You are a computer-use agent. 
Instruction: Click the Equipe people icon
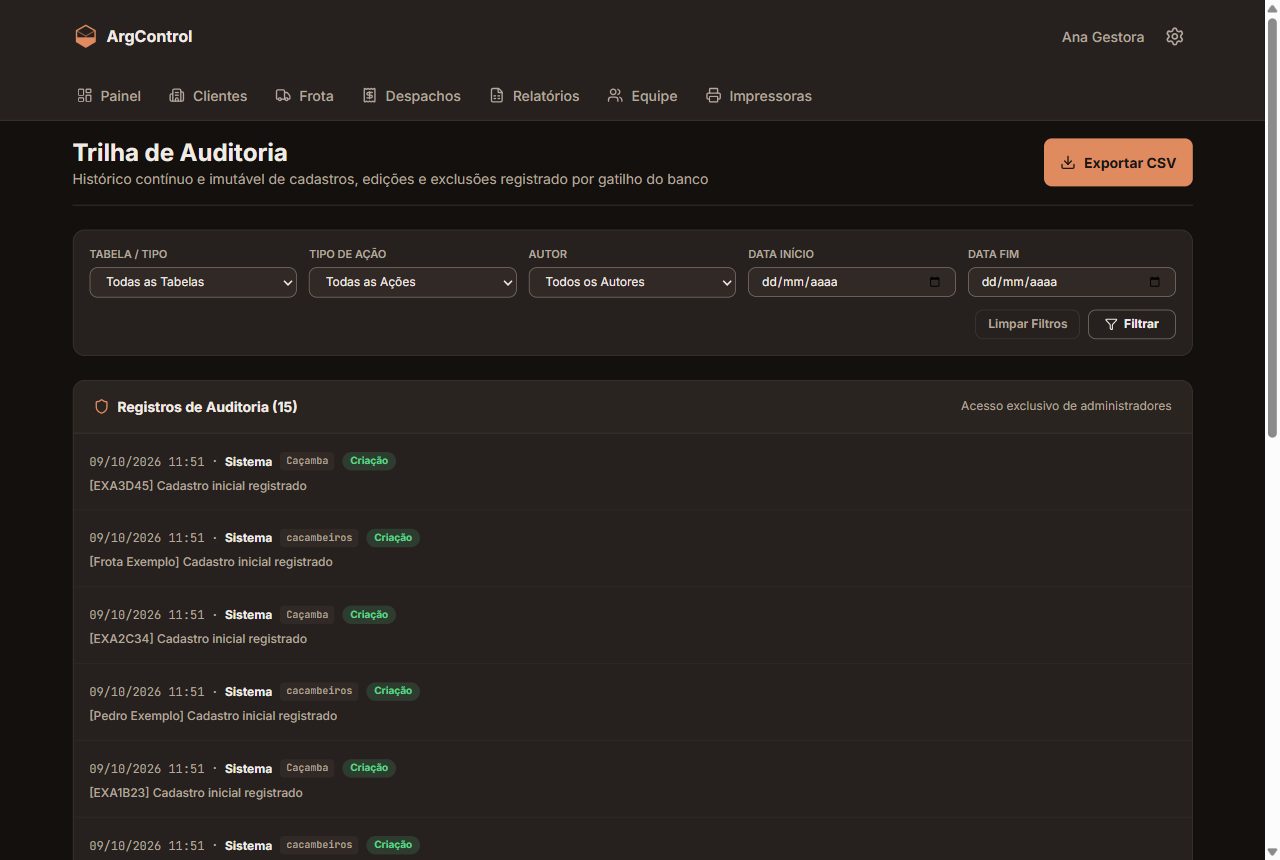(615, 96)
